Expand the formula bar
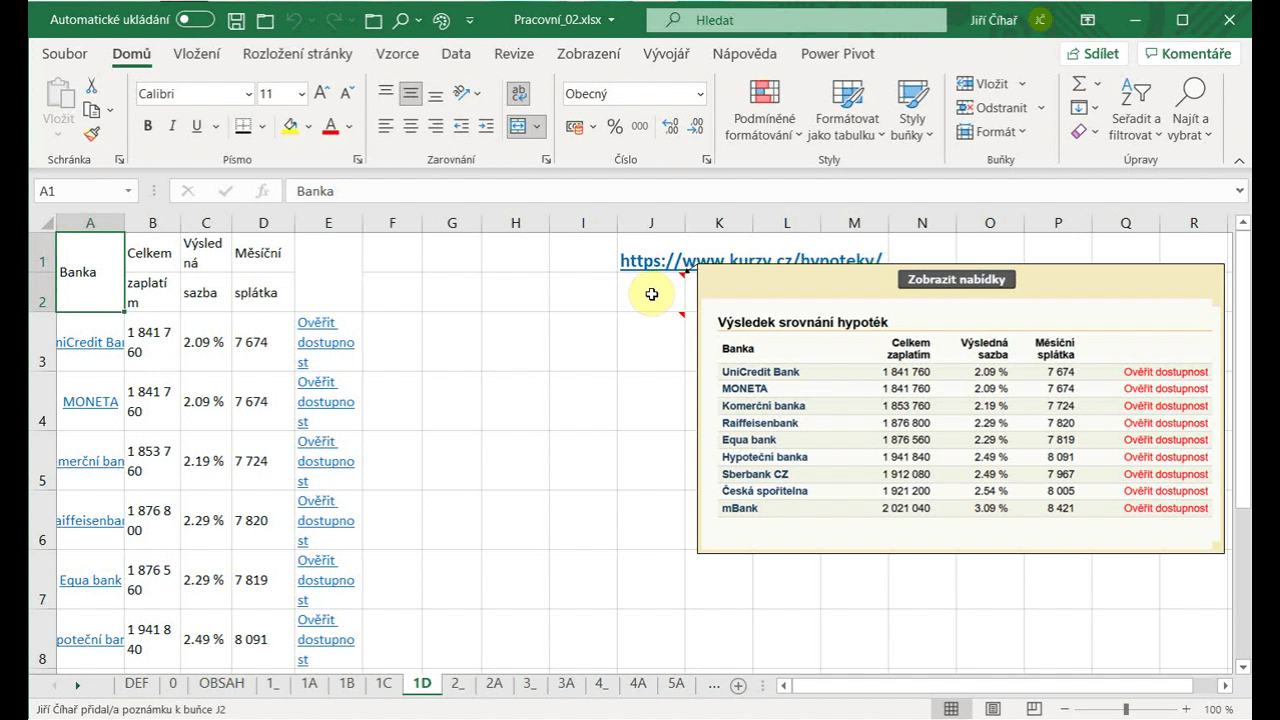 point(1240,190)
